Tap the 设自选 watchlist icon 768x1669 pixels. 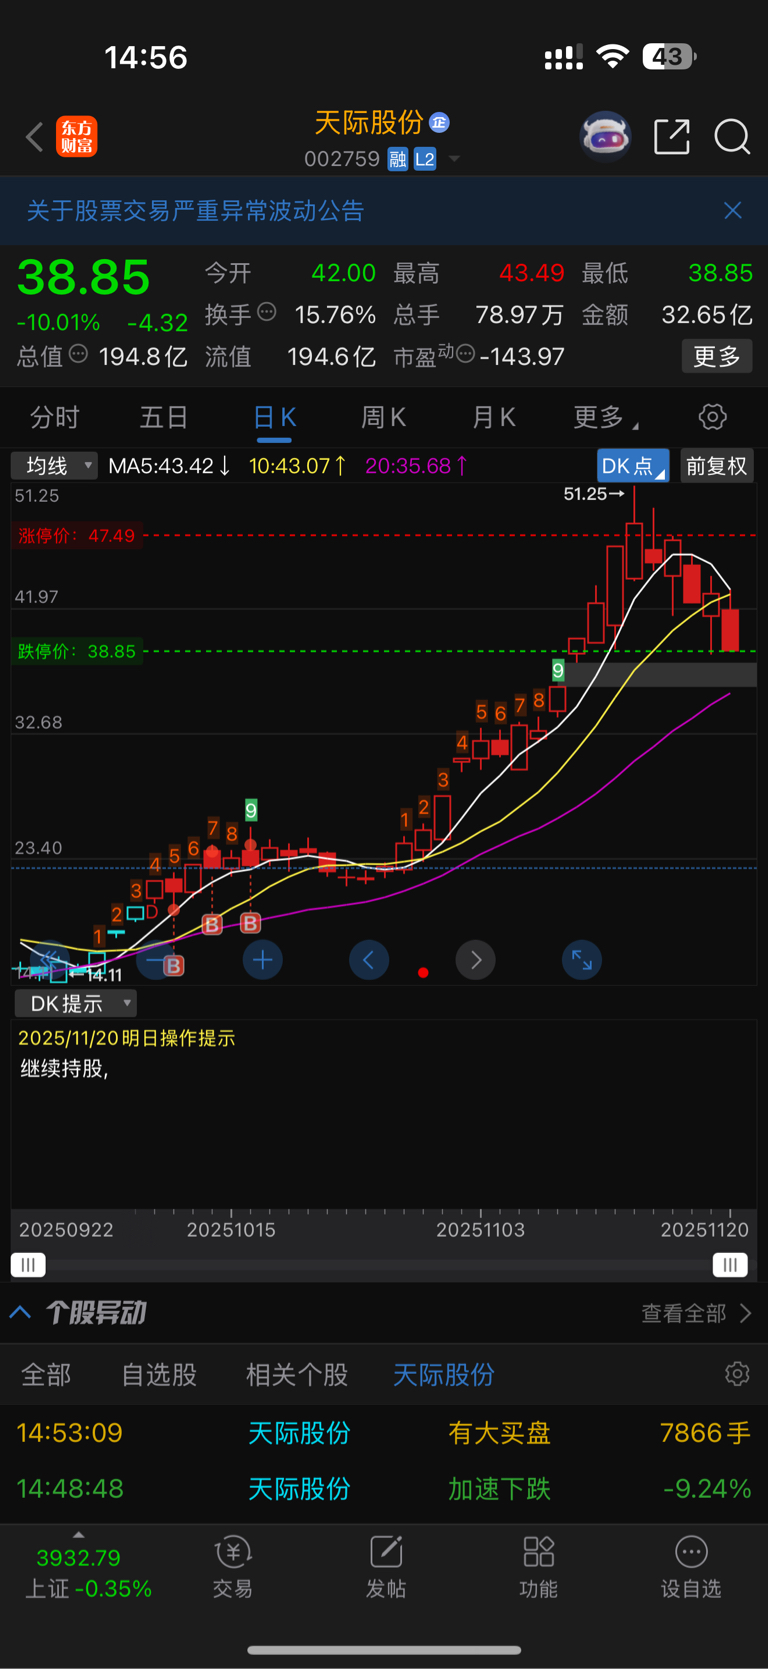pos(691,1567)
